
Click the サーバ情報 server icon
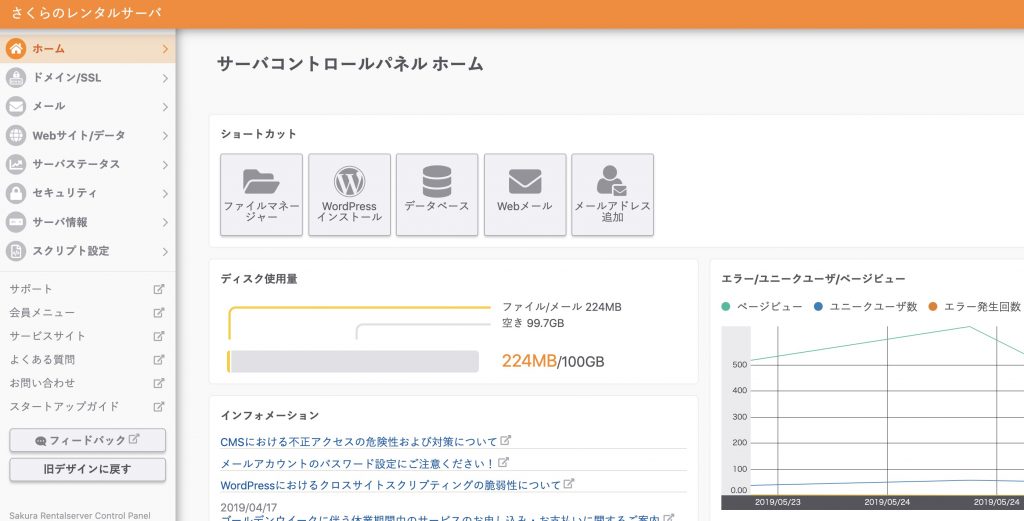pyautogui.click(x=16, y=222)
